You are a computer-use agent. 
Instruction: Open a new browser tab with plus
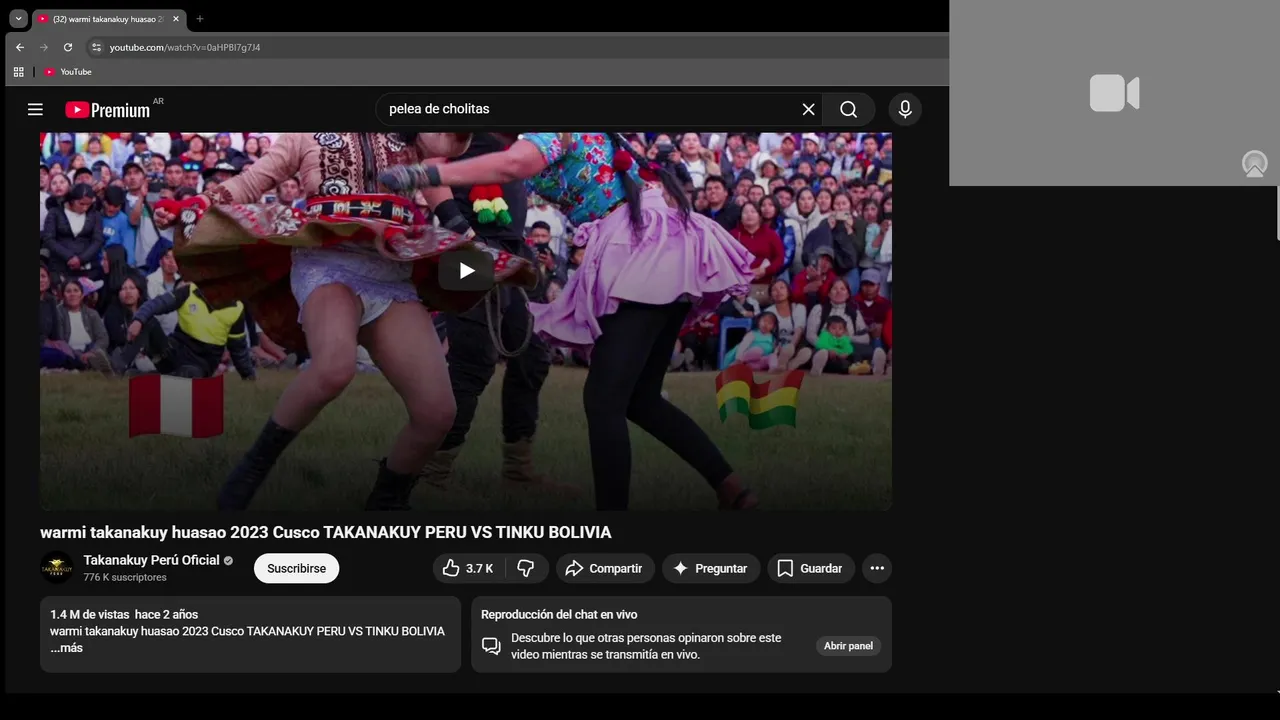coord(200,19)
